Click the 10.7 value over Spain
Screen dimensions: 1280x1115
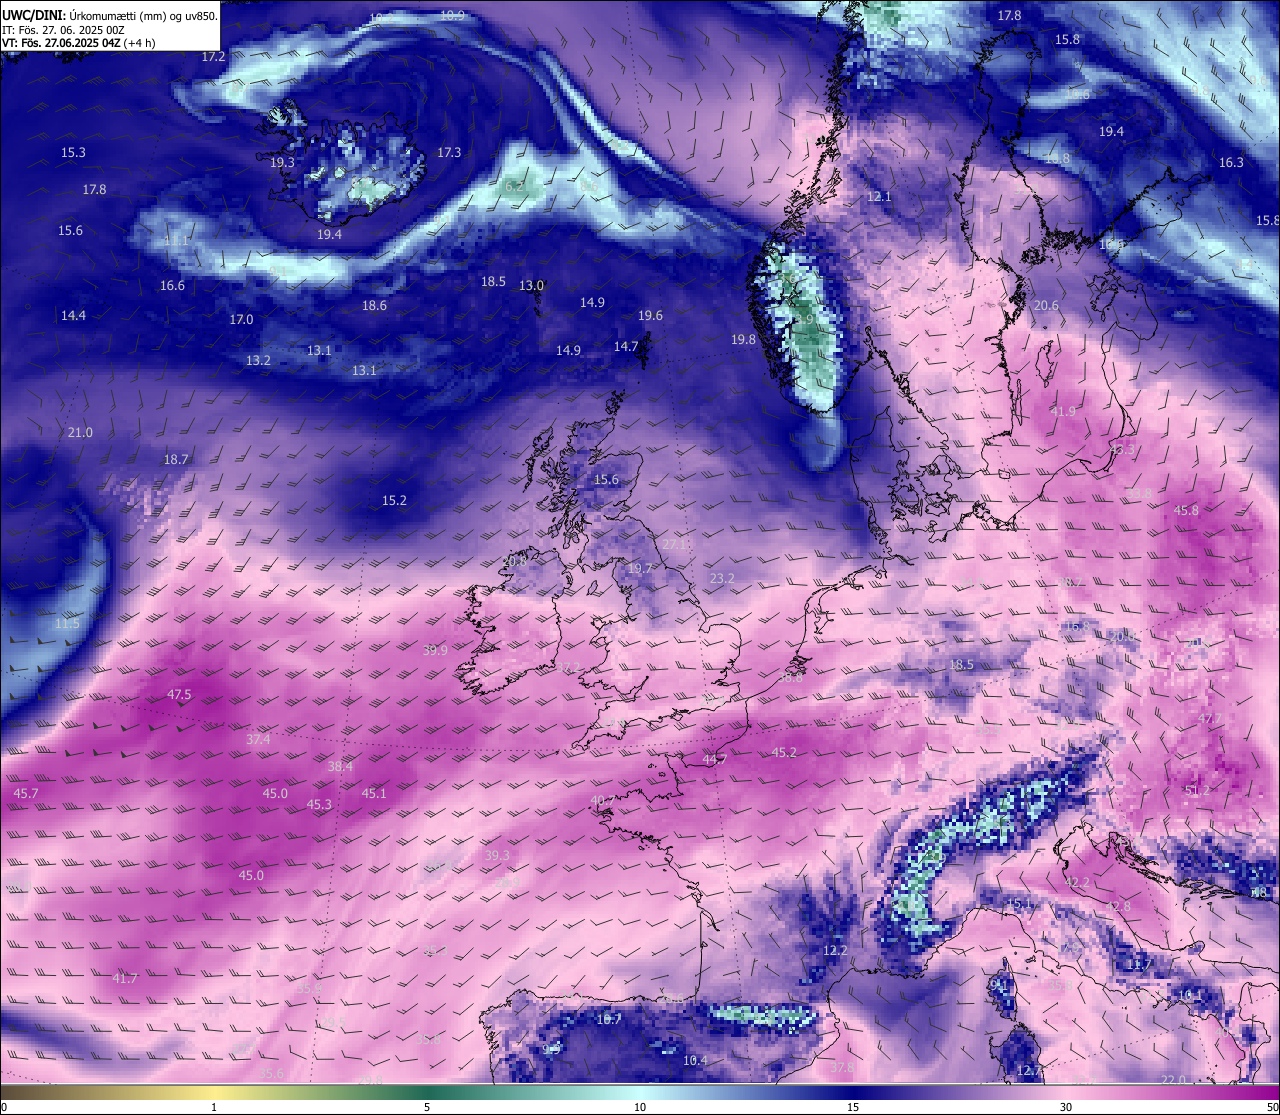click(x=609, y=1020)
